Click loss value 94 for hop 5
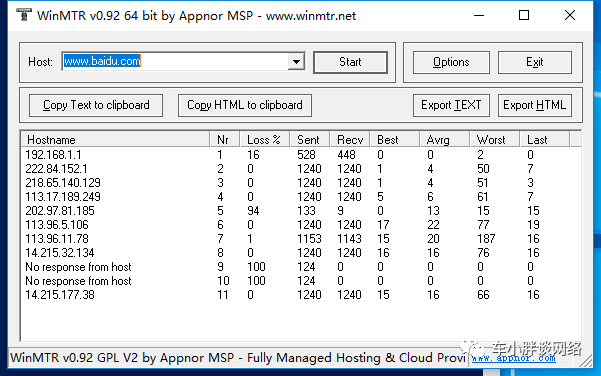This screenshot has height=376, width=601. coord(253,211)
